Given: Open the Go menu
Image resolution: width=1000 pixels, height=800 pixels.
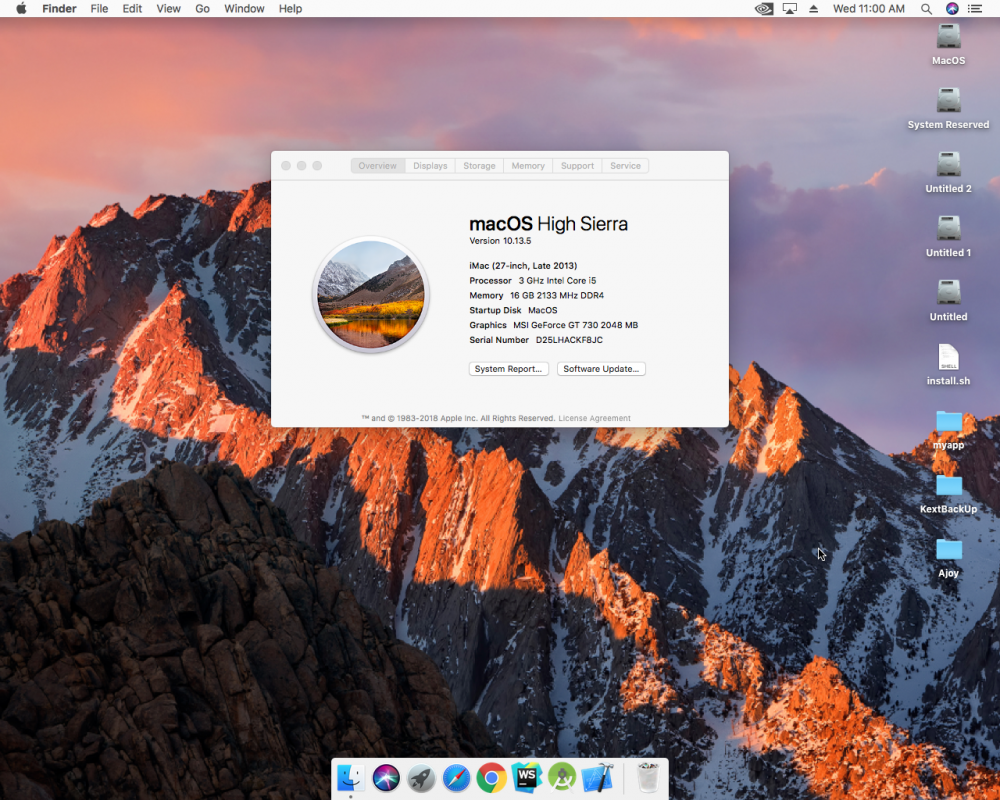Looking at the screenshot, I should (202, 9).
